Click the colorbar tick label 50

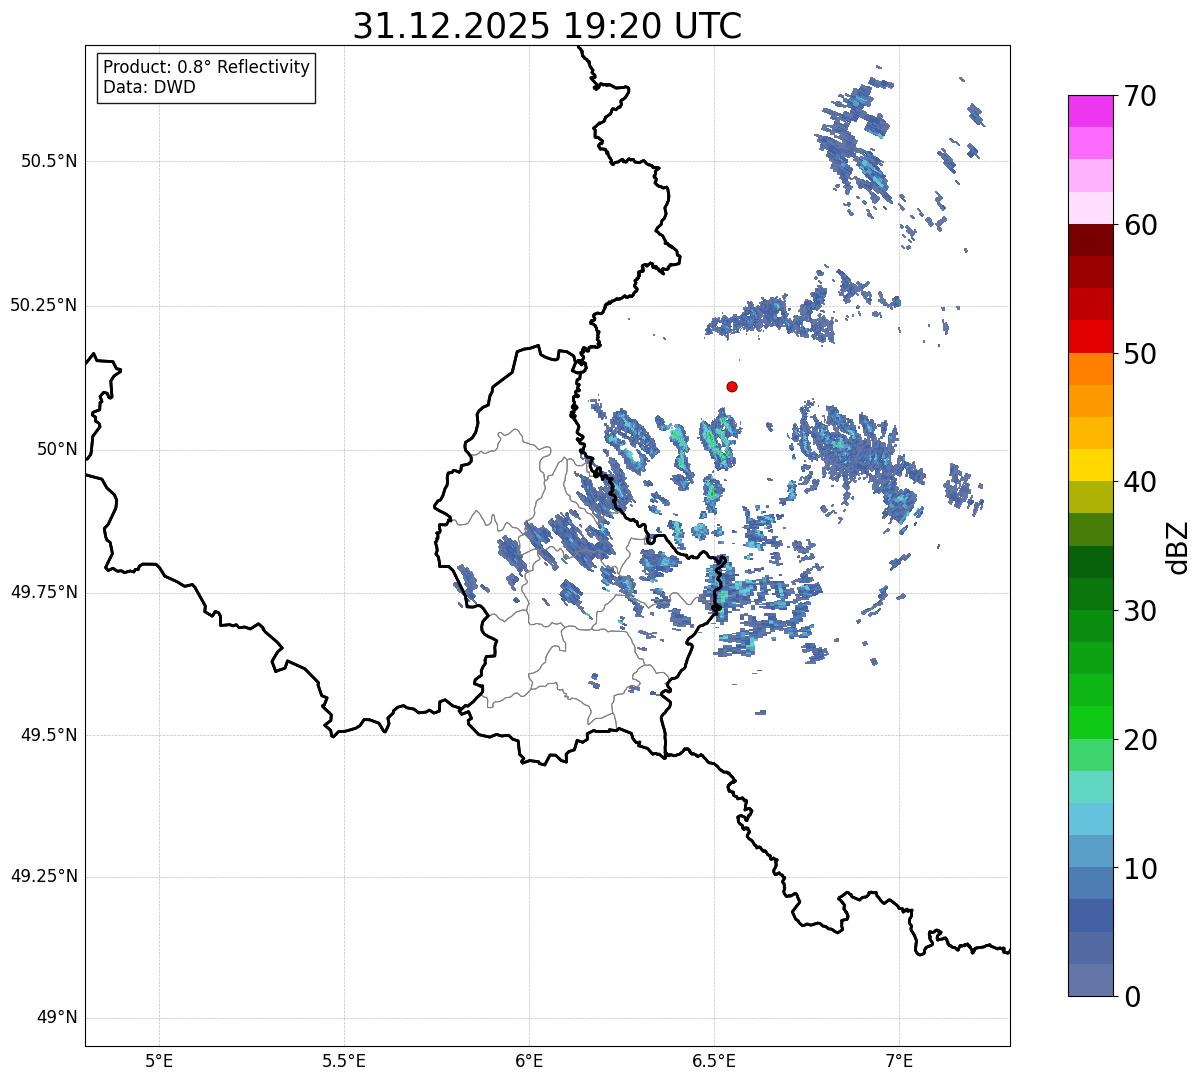coord(1141,354)
